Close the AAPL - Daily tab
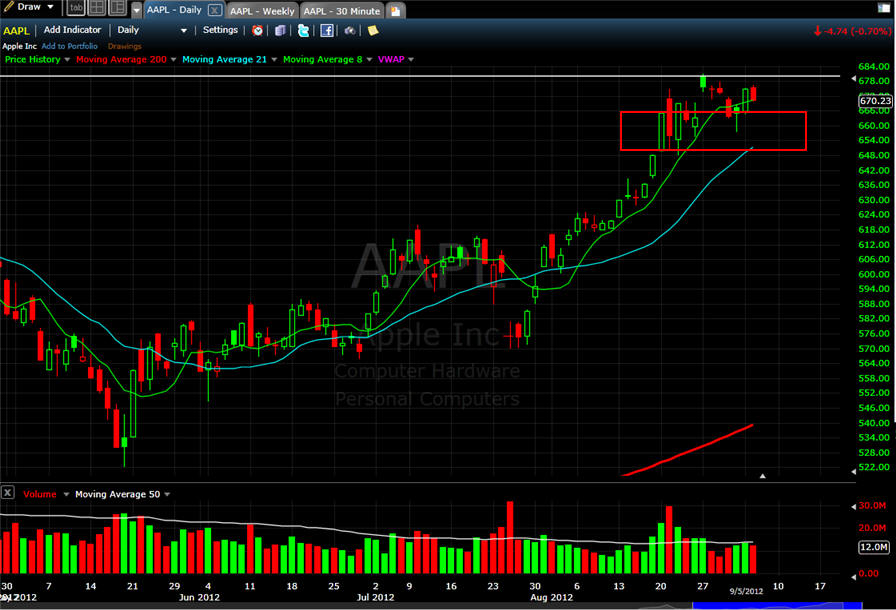The width and height of the screenshot is (896, 610). click(215, 10)
